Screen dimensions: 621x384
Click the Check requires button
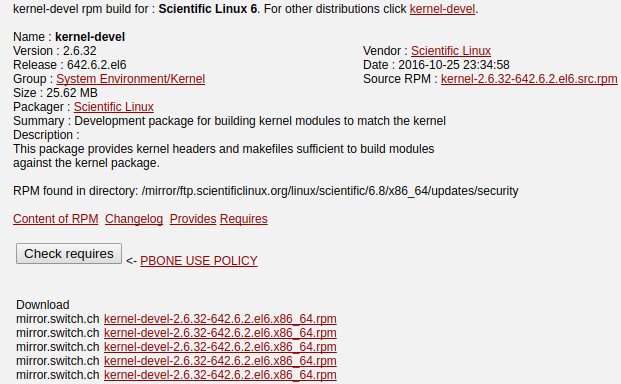click(x=69, y=253)
